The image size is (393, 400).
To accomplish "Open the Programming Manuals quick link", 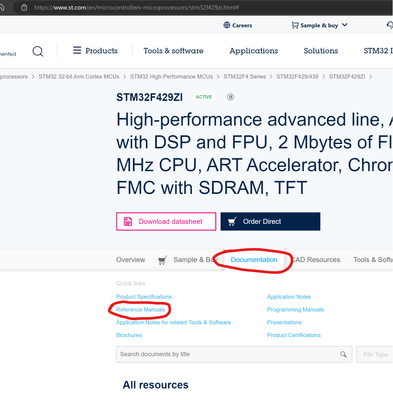I will tap(295, 310).
